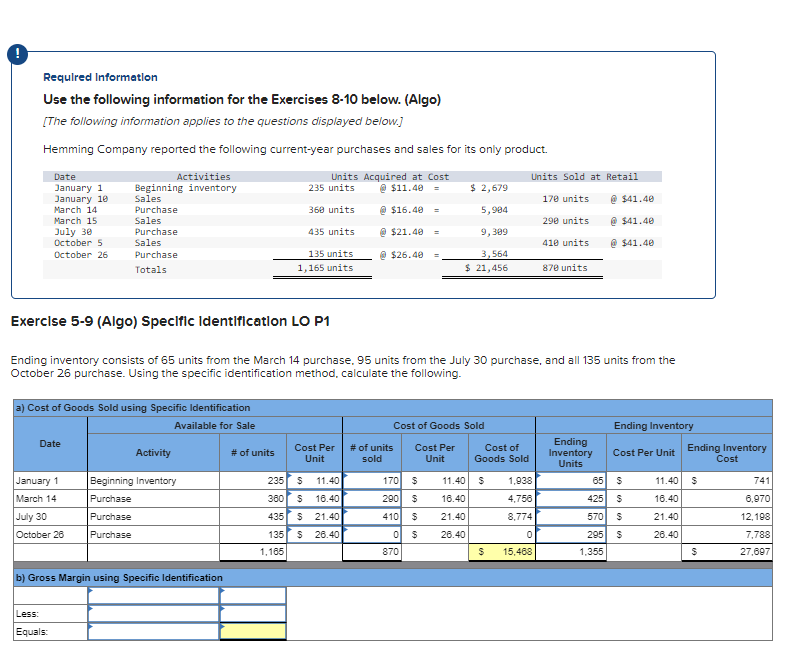The image size is (802, 652).
Task: Edit October 26 cost per unit 26.40
Action: point(314,534)
